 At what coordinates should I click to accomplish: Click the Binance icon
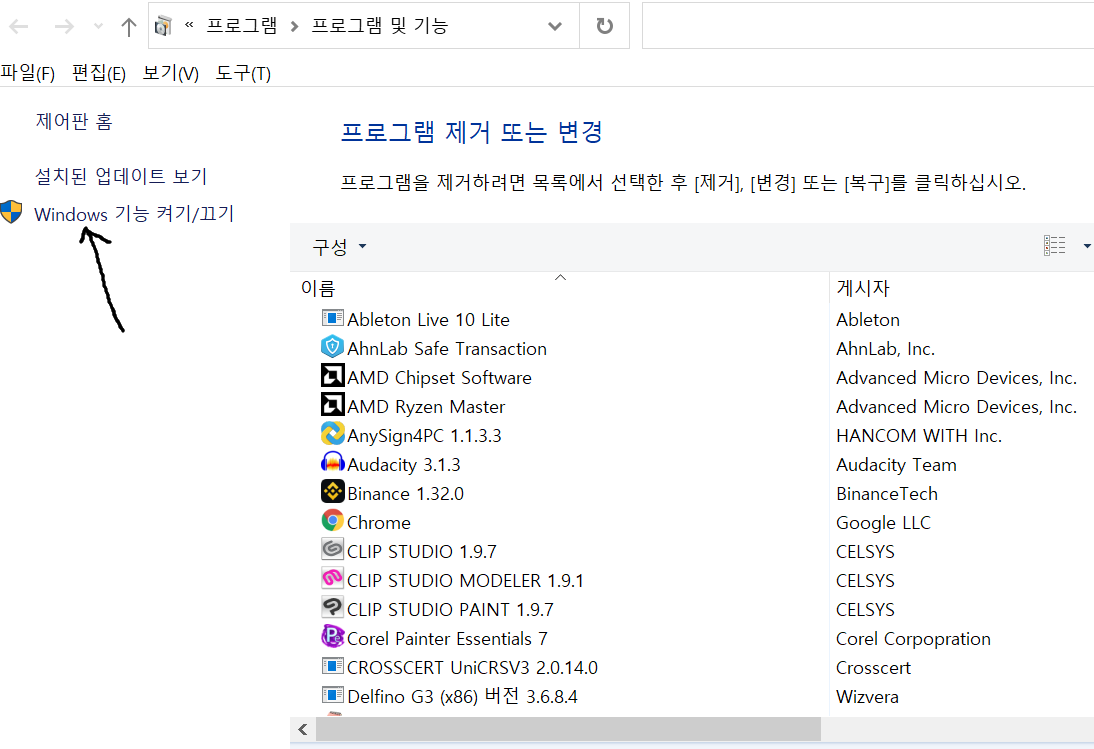coord(332,492)
